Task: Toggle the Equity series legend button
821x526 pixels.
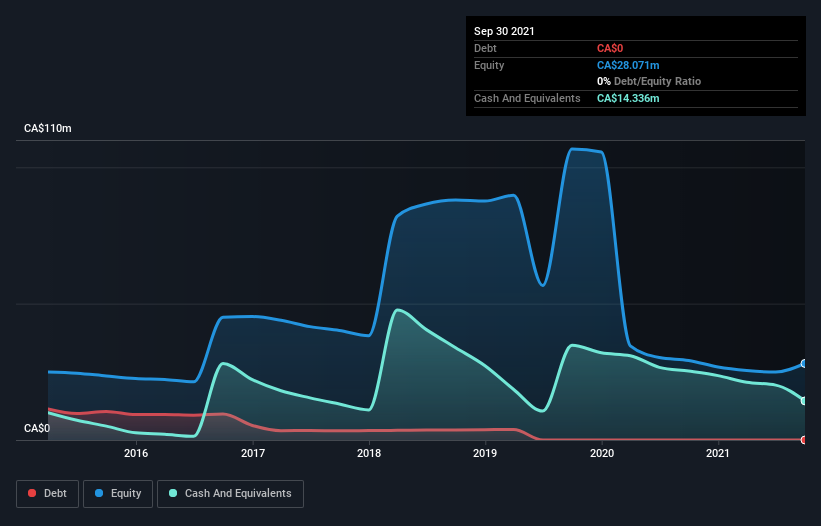Action: click(x=118, y=494)
